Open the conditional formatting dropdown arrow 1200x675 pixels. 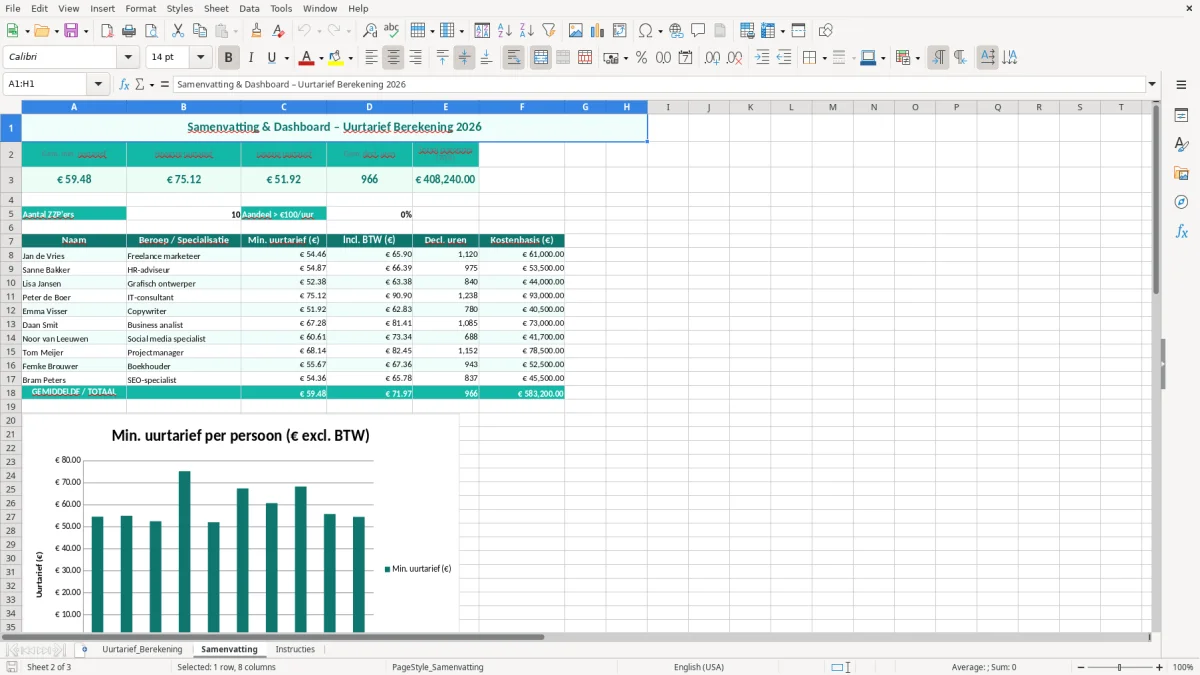pyautogui.click(x=917, y=58)
